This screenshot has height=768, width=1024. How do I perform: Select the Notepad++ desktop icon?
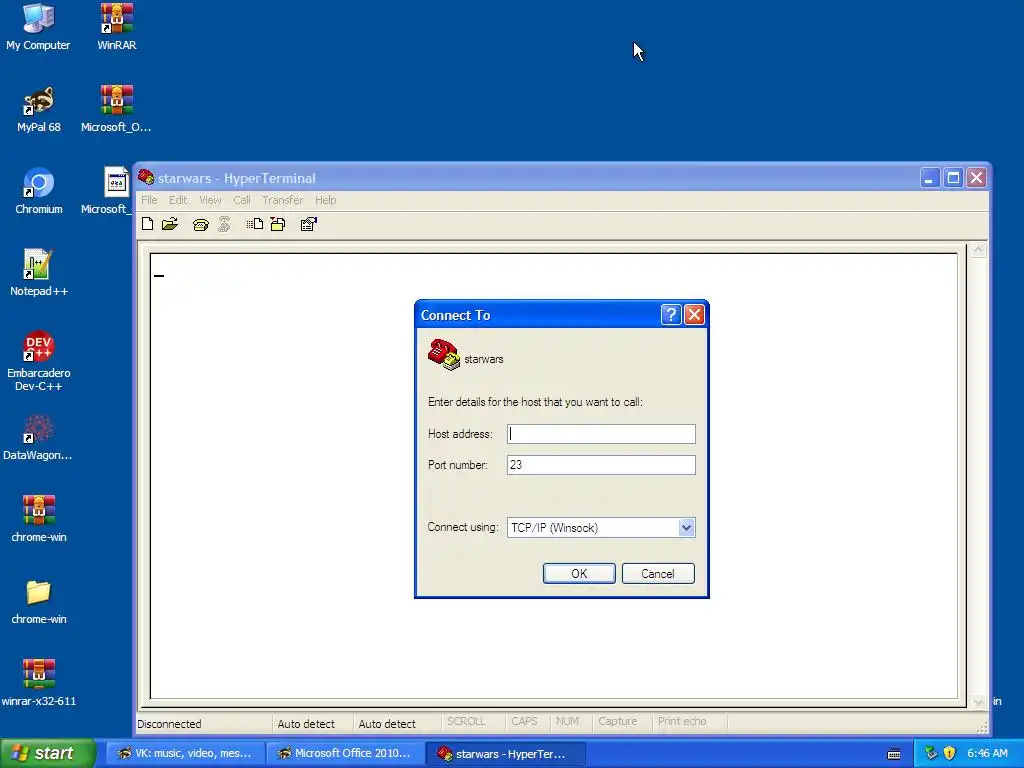(x=38, y=273)
